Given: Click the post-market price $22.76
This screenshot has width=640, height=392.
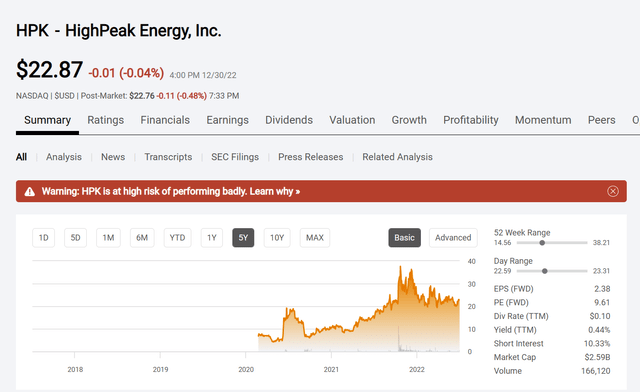Looking at the screenshot, I should pos(142,96).
